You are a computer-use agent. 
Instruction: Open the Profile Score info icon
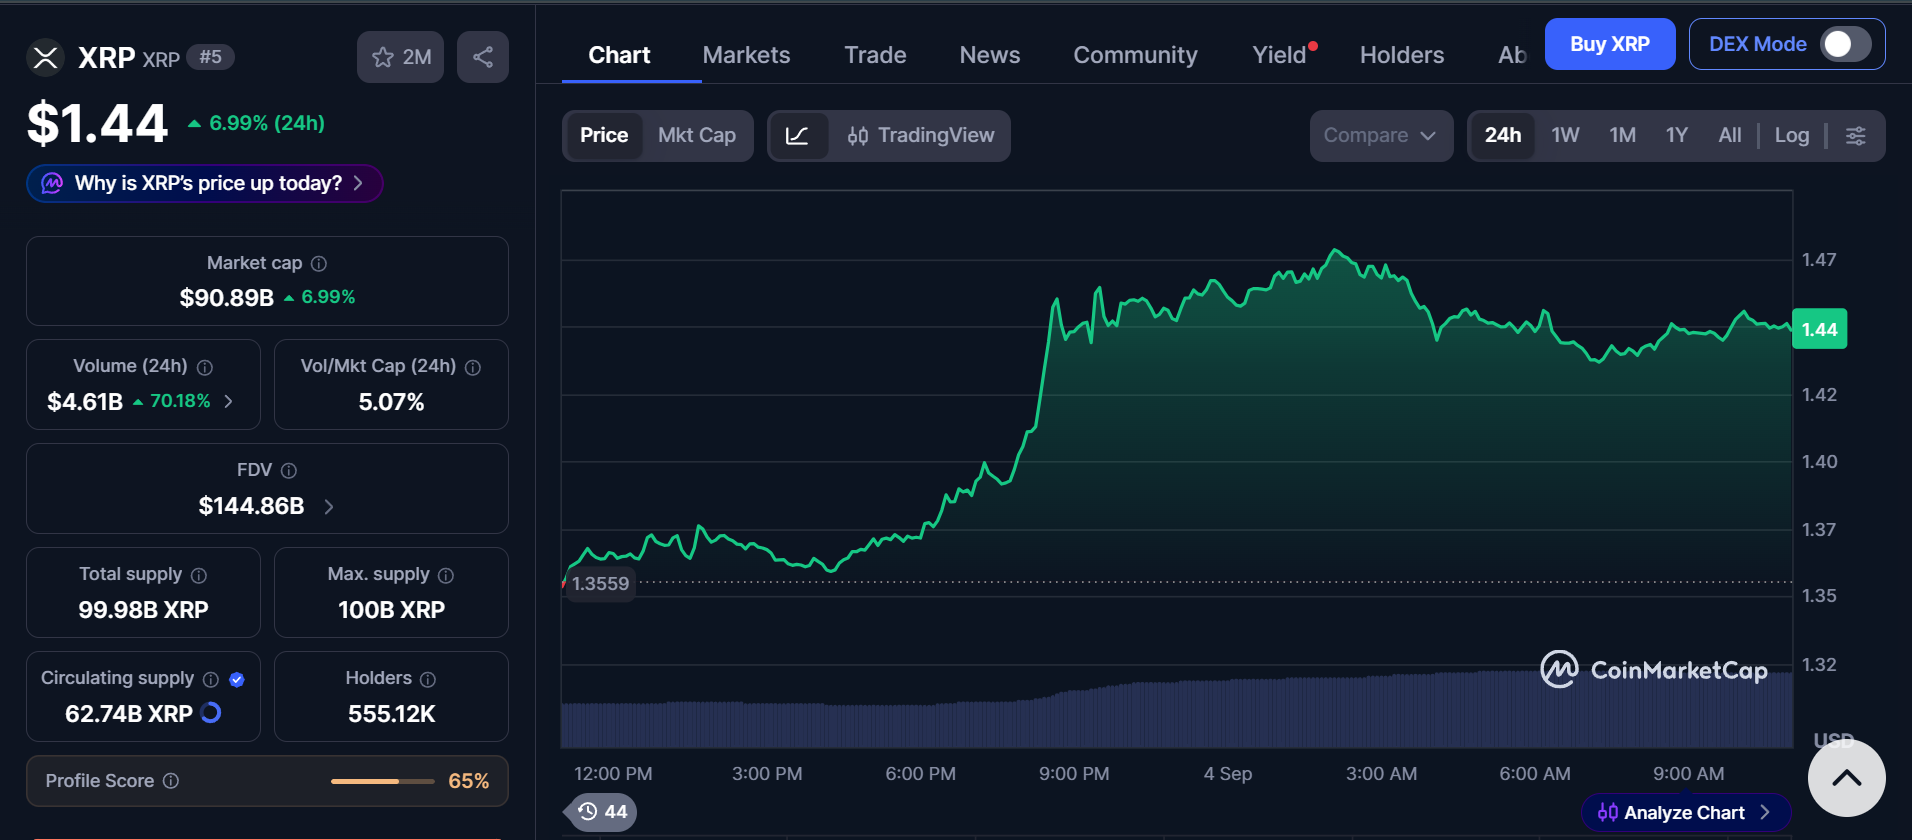point(171,781)
